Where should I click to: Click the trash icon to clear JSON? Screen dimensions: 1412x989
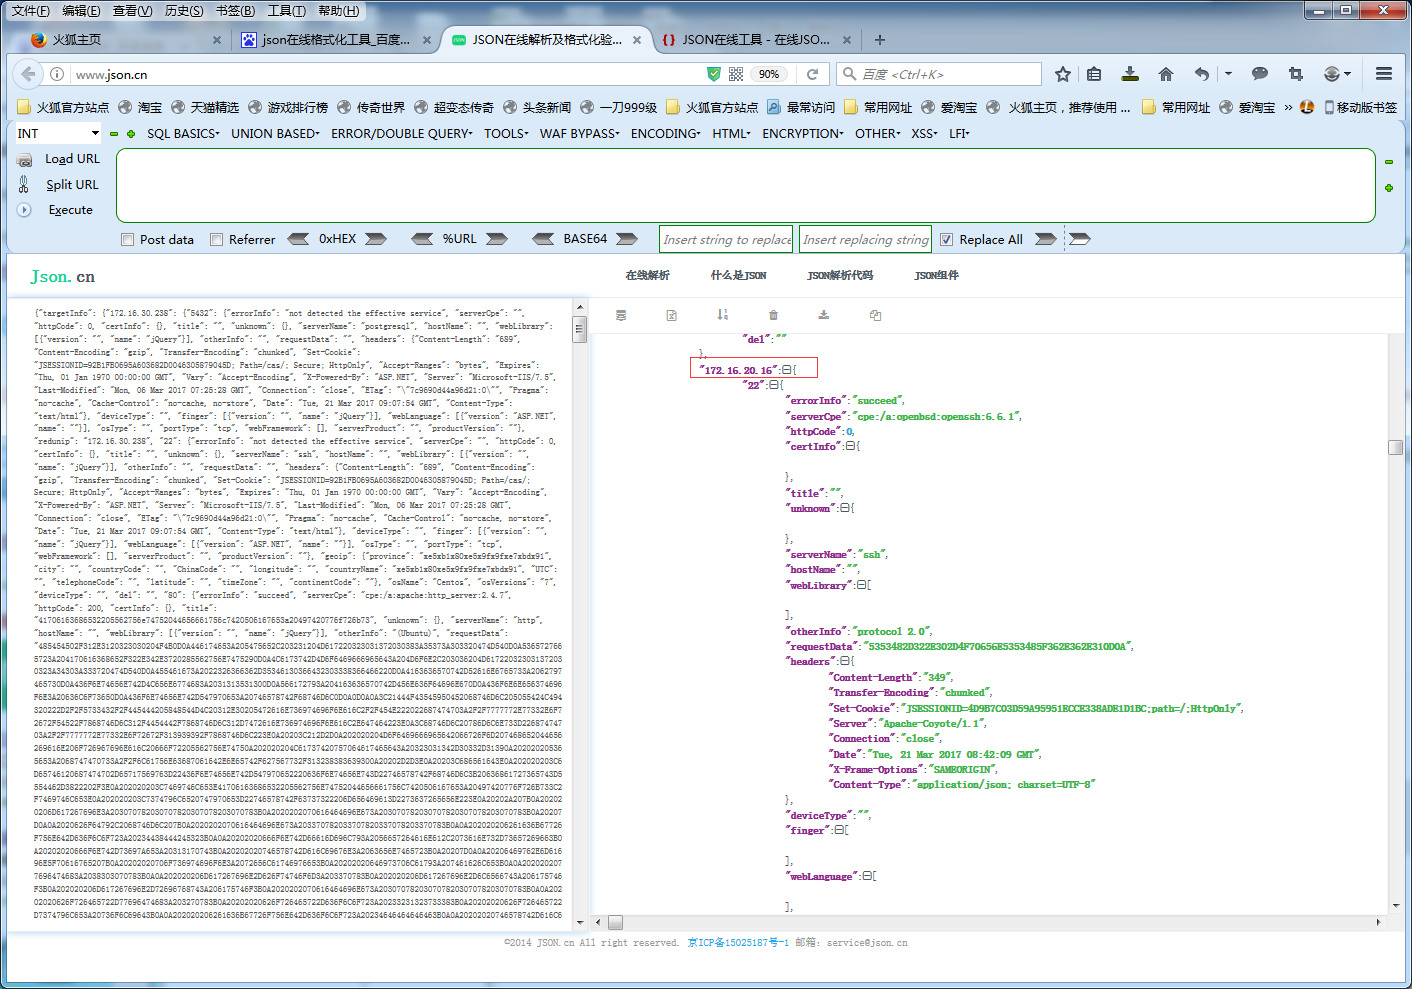[x=773, y=315]
